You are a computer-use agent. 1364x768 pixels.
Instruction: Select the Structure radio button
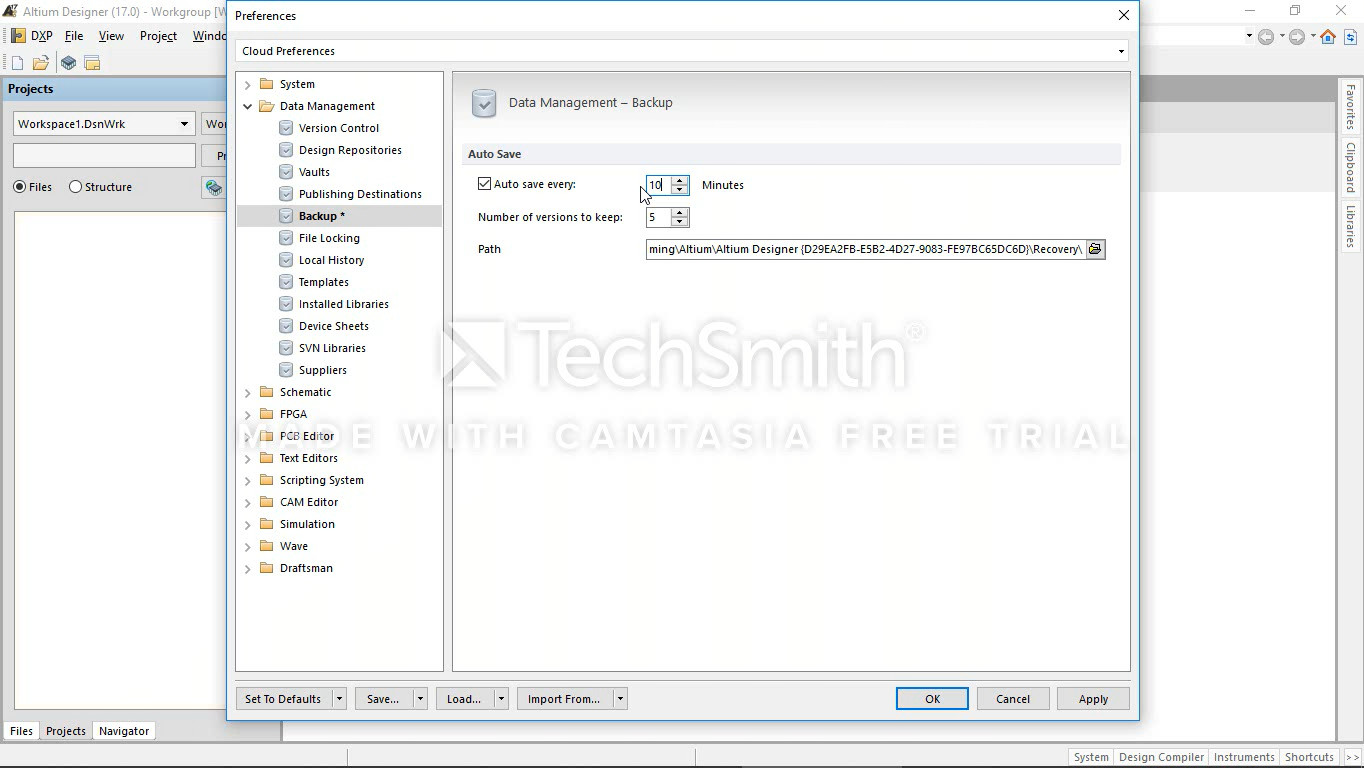(x=76, y=187)
